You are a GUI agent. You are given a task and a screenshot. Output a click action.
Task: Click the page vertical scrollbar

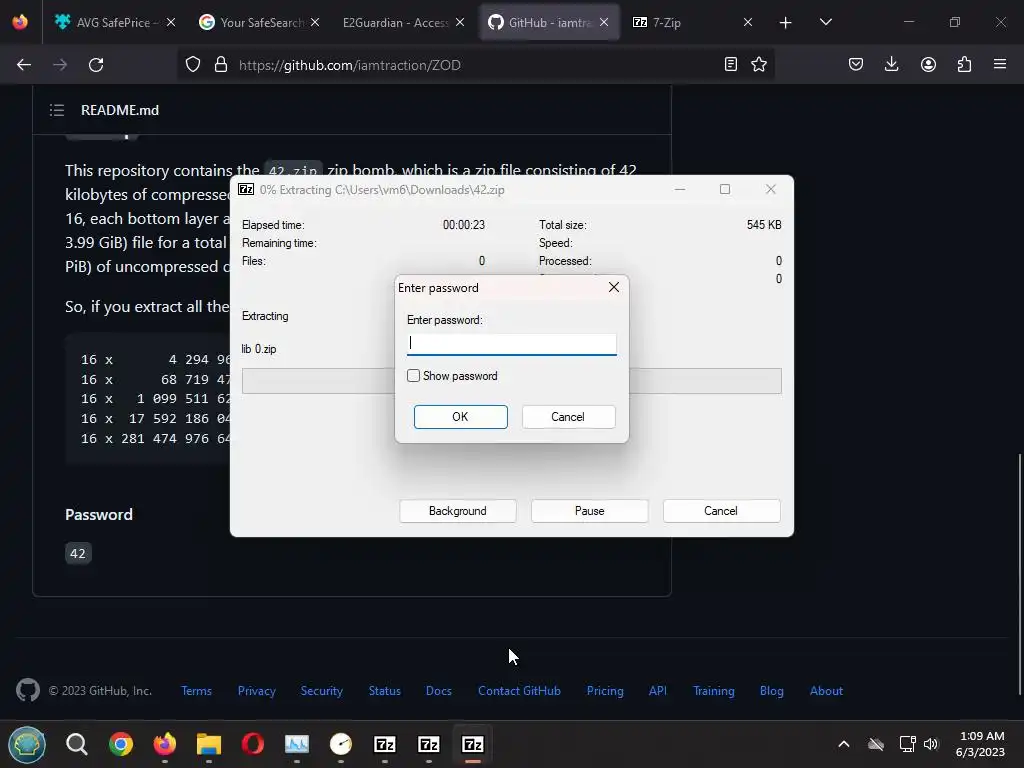click(x=1019, y=575)
